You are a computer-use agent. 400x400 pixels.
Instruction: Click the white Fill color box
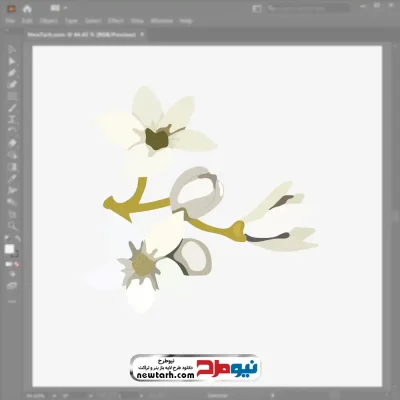(x=9, y=249)
